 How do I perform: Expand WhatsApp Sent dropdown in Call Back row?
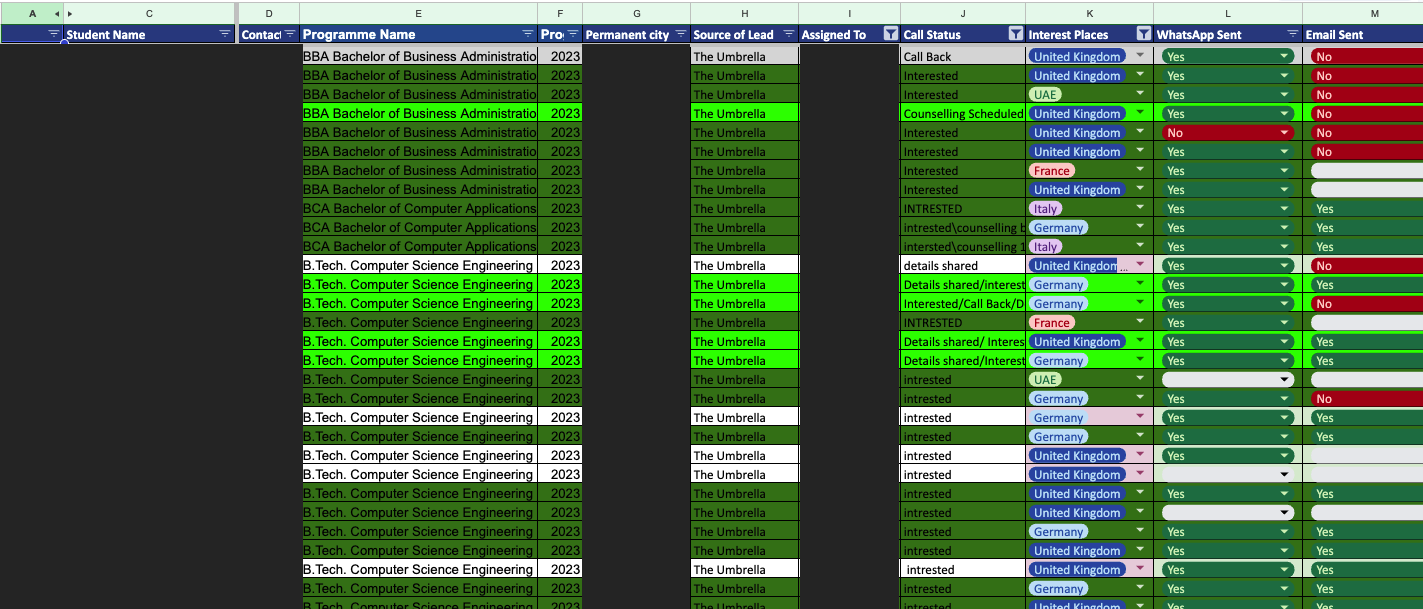[1285, 56]
